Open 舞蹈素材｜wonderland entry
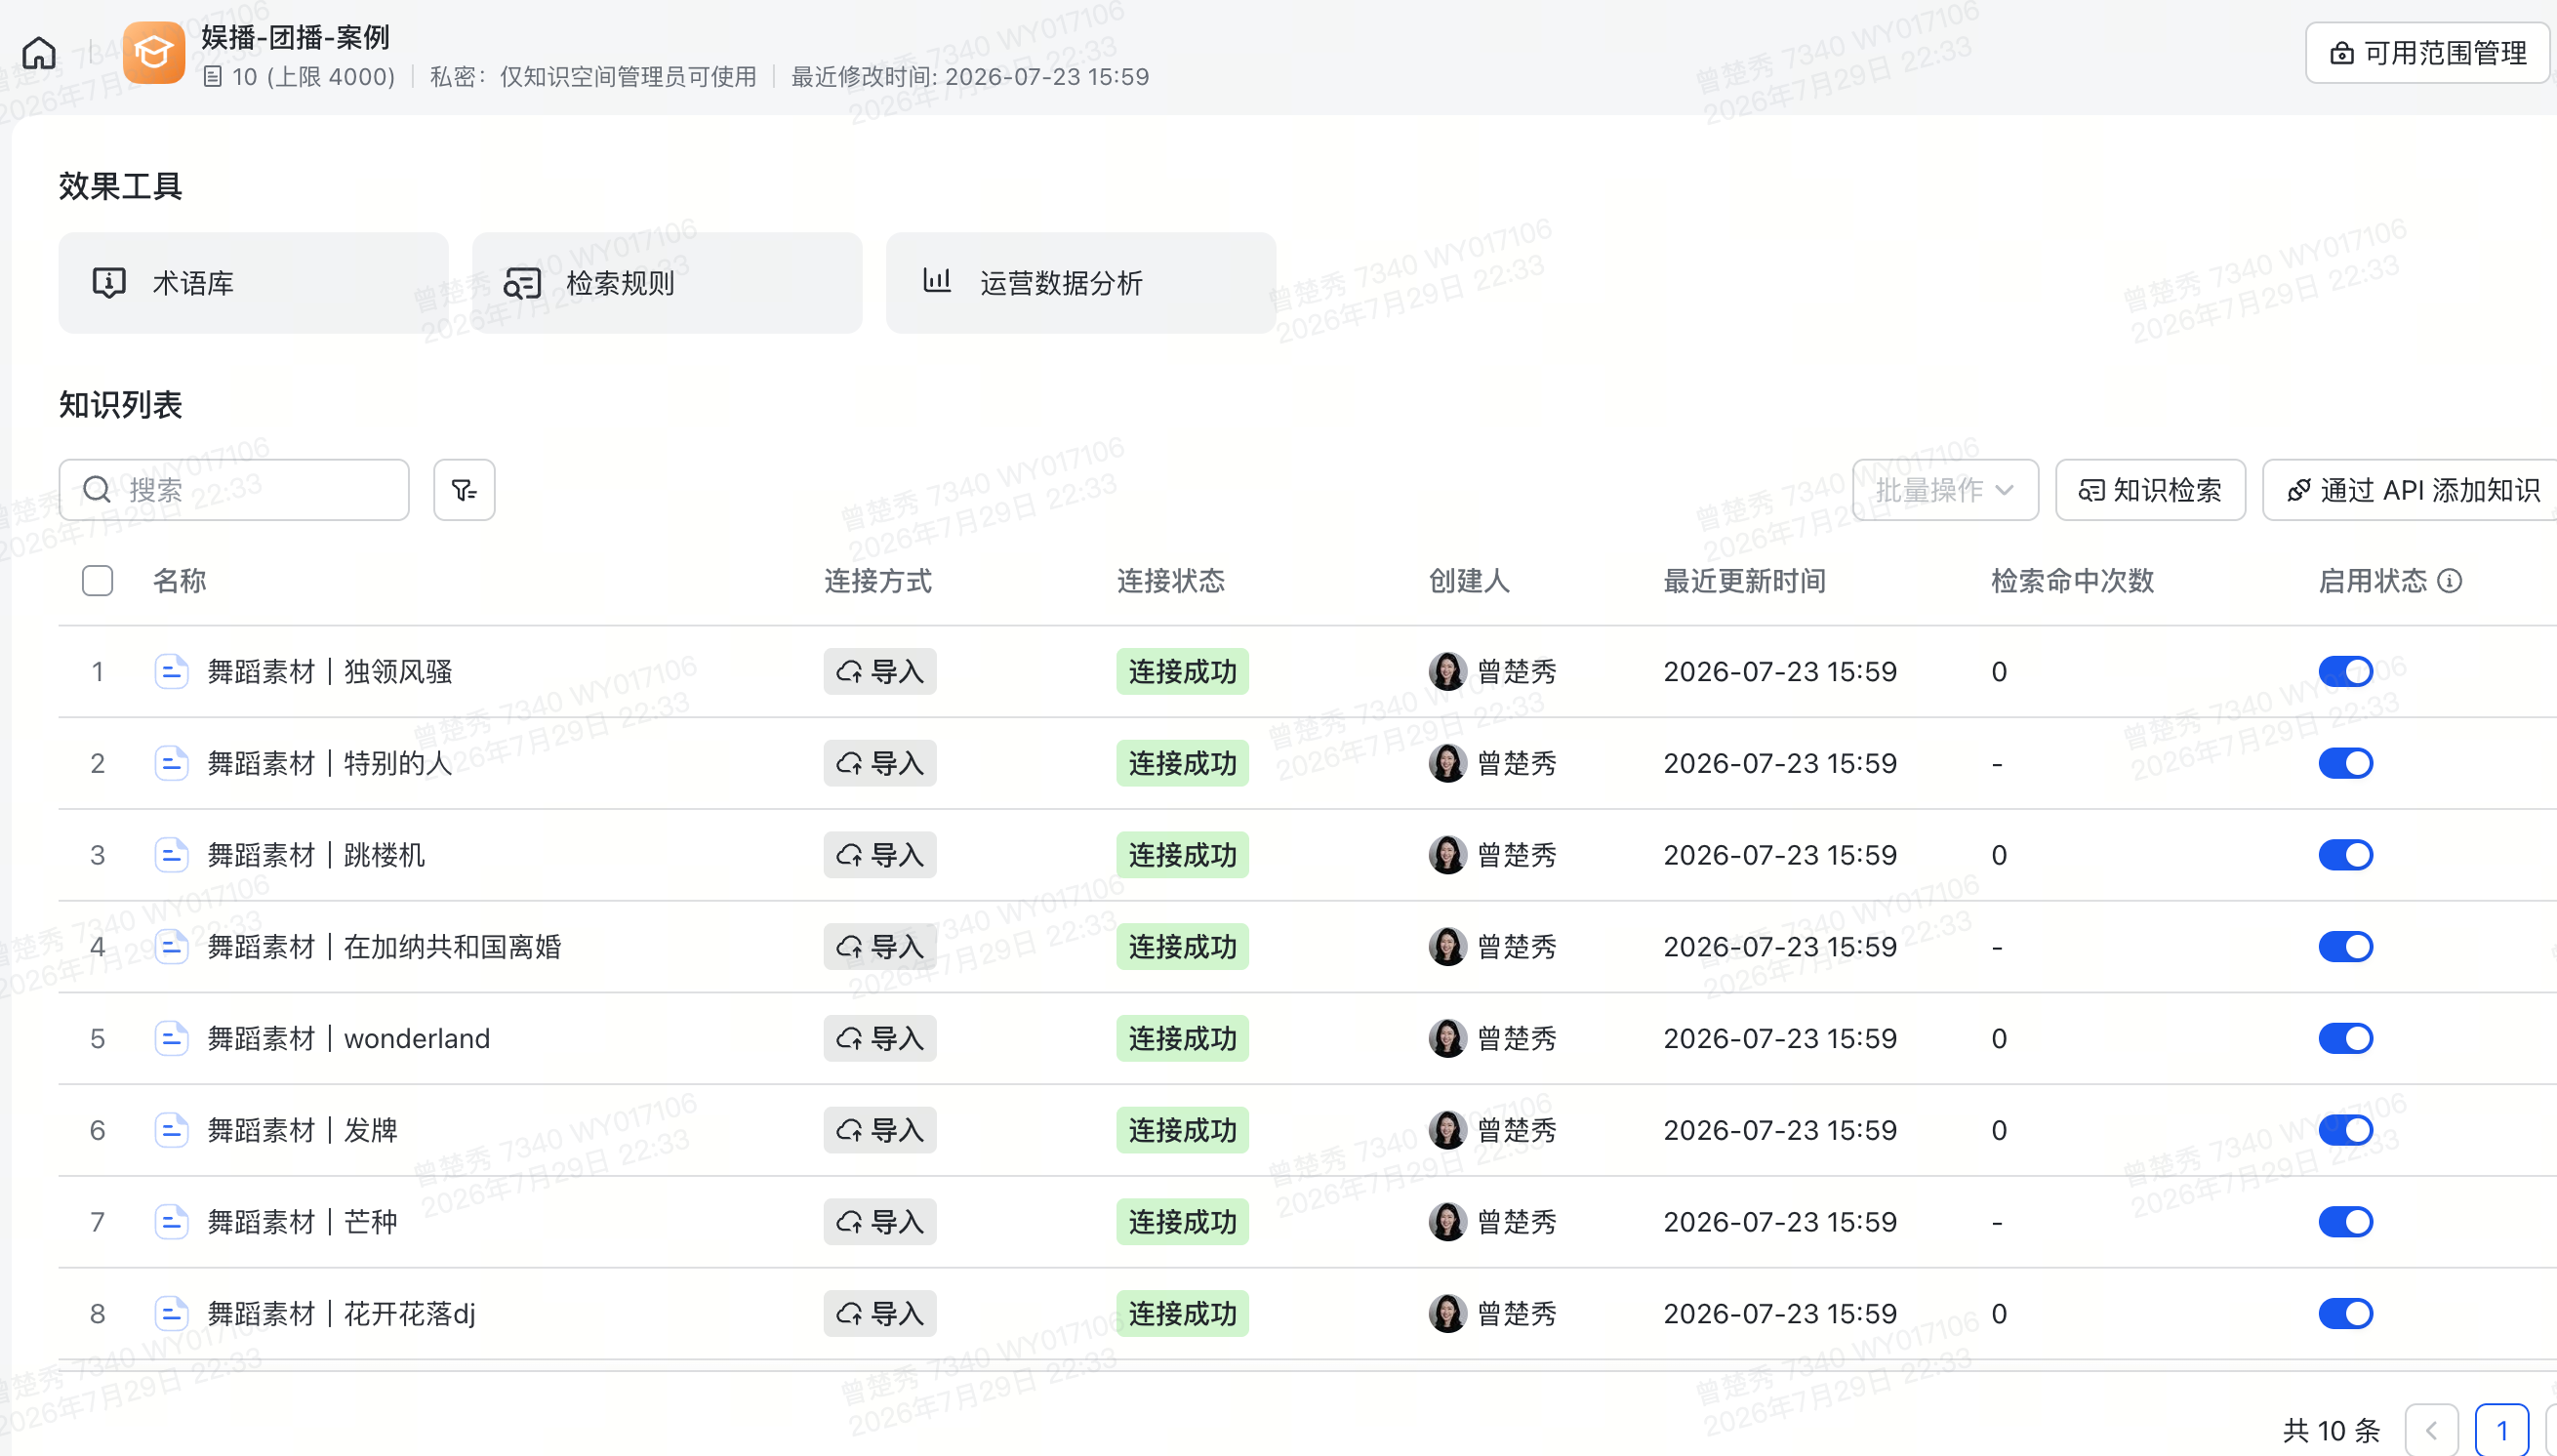Viewport: 2557px width, 1456px height. (349, 1039)
